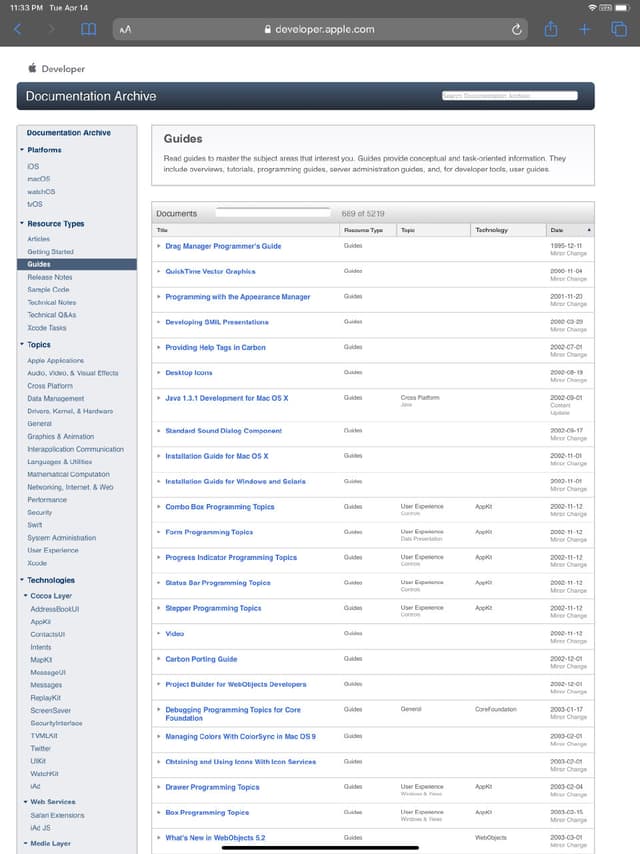
Task: Collapse the Resource Types section
Action: [x=21, y=224]
